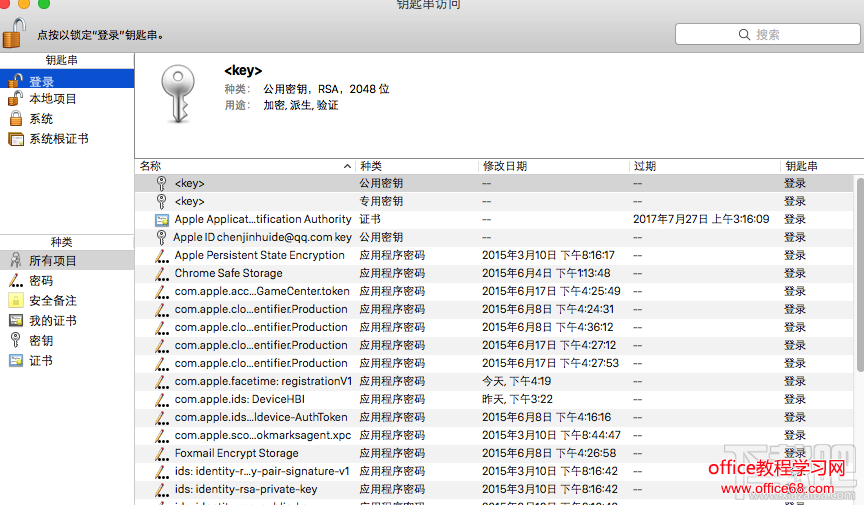The width and height of the screenshot is (864, 505).
Task: Filter by 密钥 category
Action: [x=41, y=341]
